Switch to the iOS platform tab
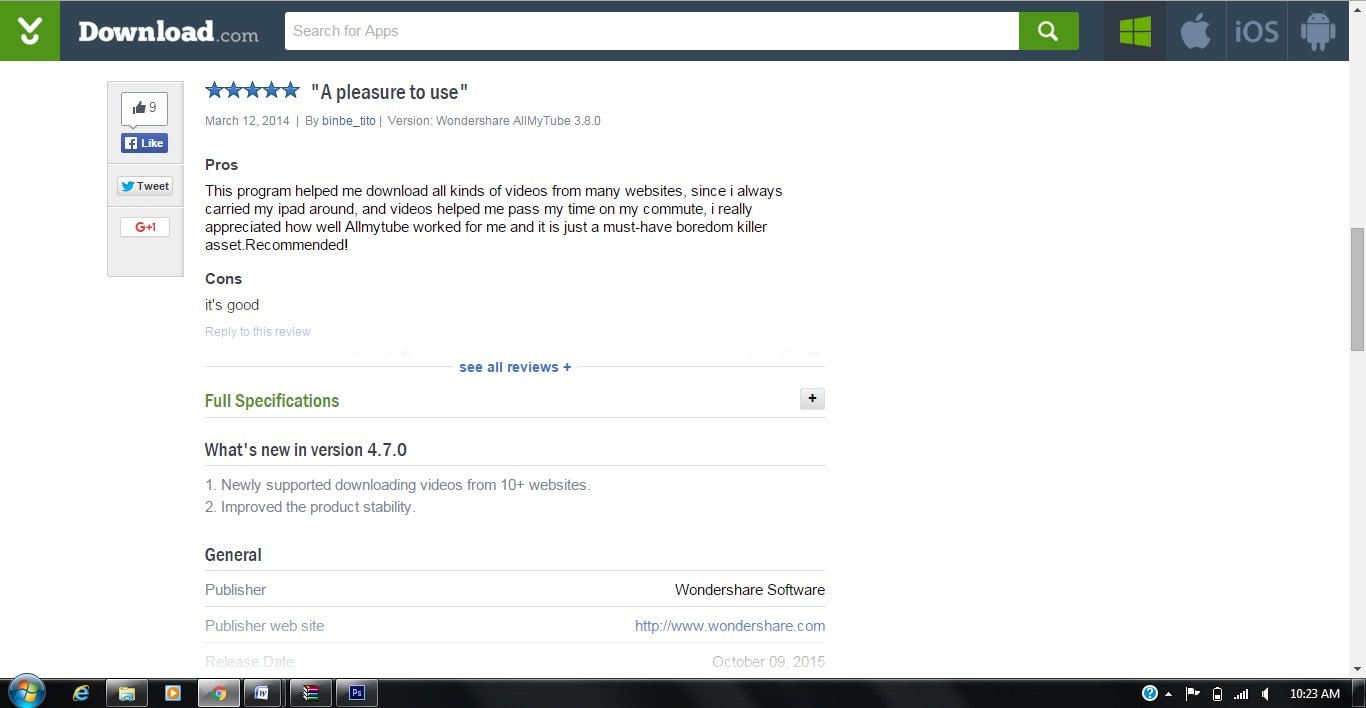Image resolution: width=1366 pixels, height=708 pixels. tap(1257, 31)
